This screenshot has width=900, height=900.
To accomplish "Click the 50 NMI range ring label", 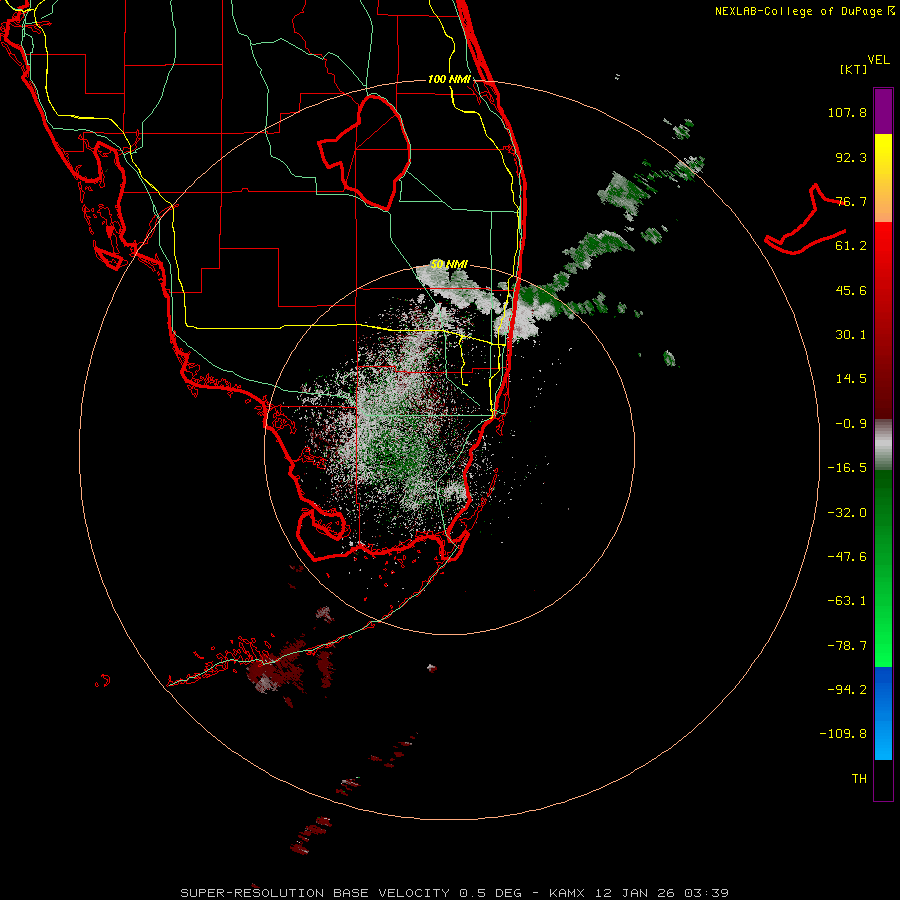I will pyautogui.click(x=449, y=265).
